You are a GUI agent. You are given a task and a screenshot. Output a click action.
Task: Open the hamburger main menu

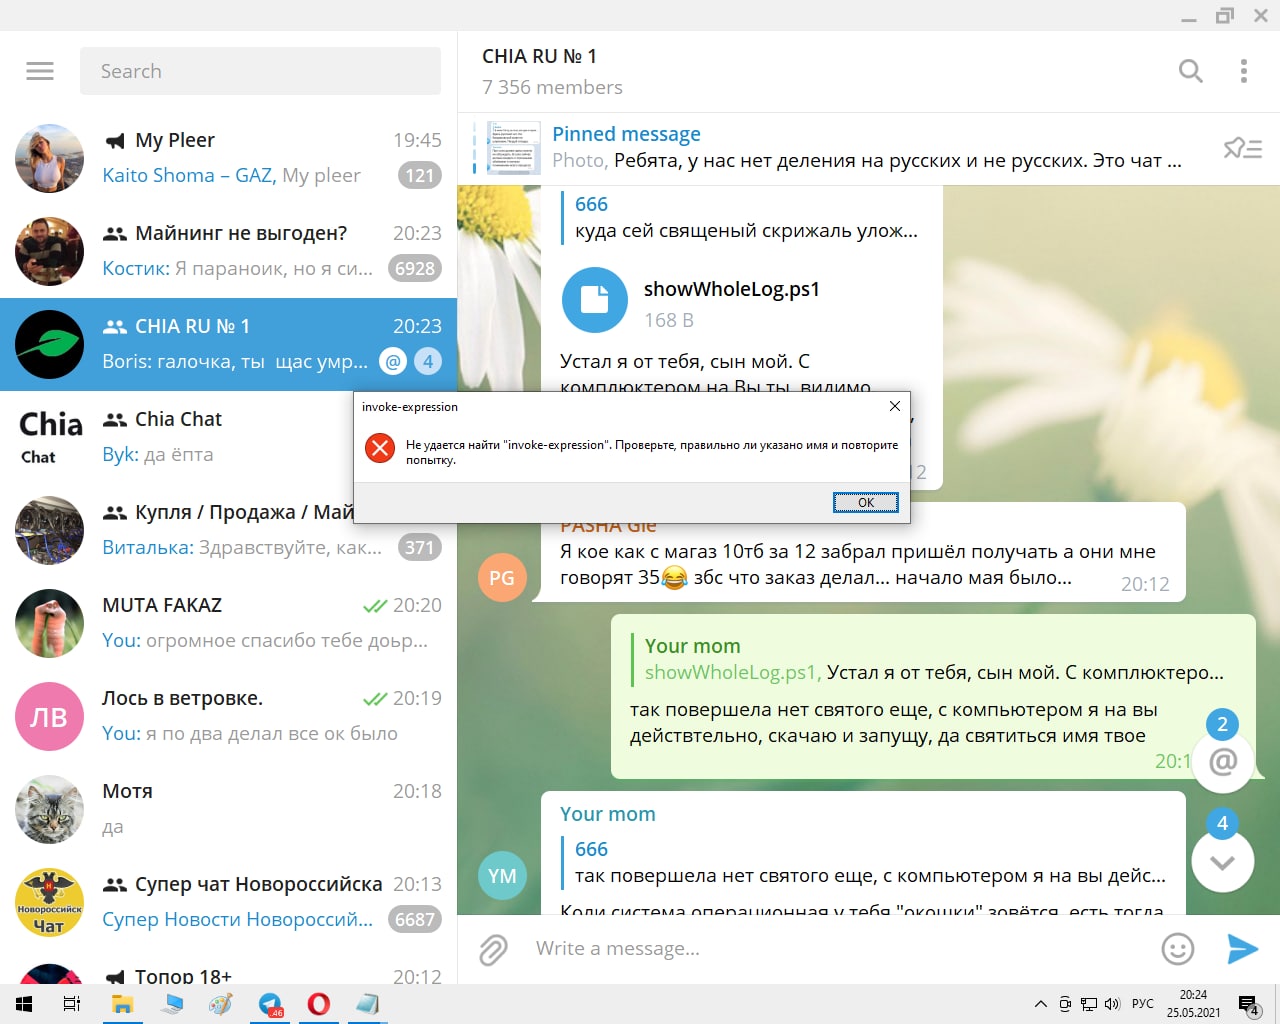pos(40,71)
